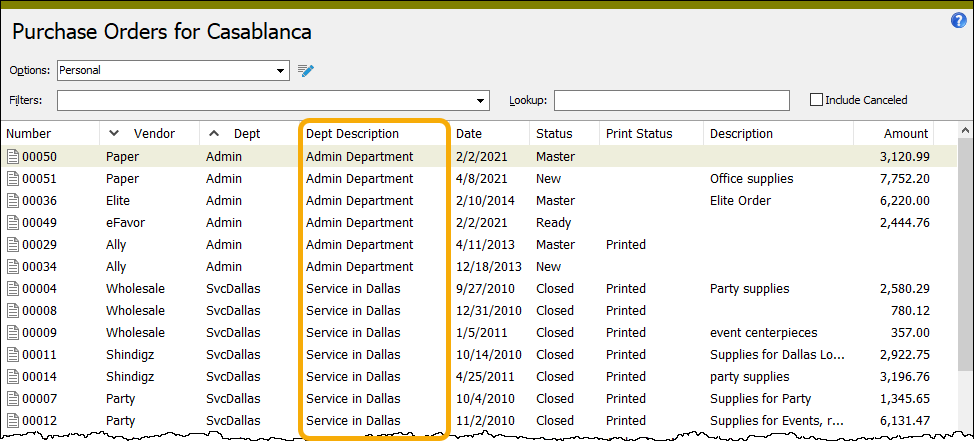Image resolution: width=974 pixels, height=441 pixels.
Task: Click the edit options pencil icon
Action: pos(306,70)
